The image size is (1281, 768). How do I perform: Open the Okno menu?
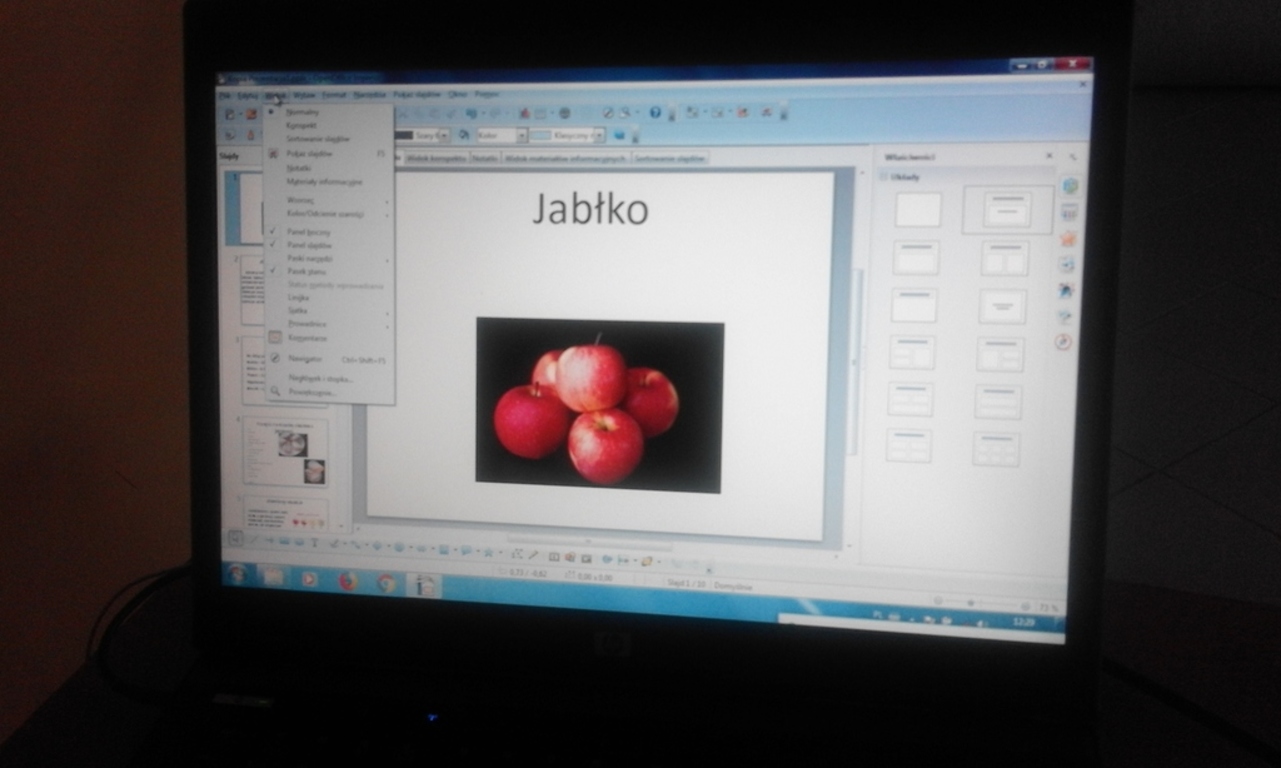pos(458,95)
